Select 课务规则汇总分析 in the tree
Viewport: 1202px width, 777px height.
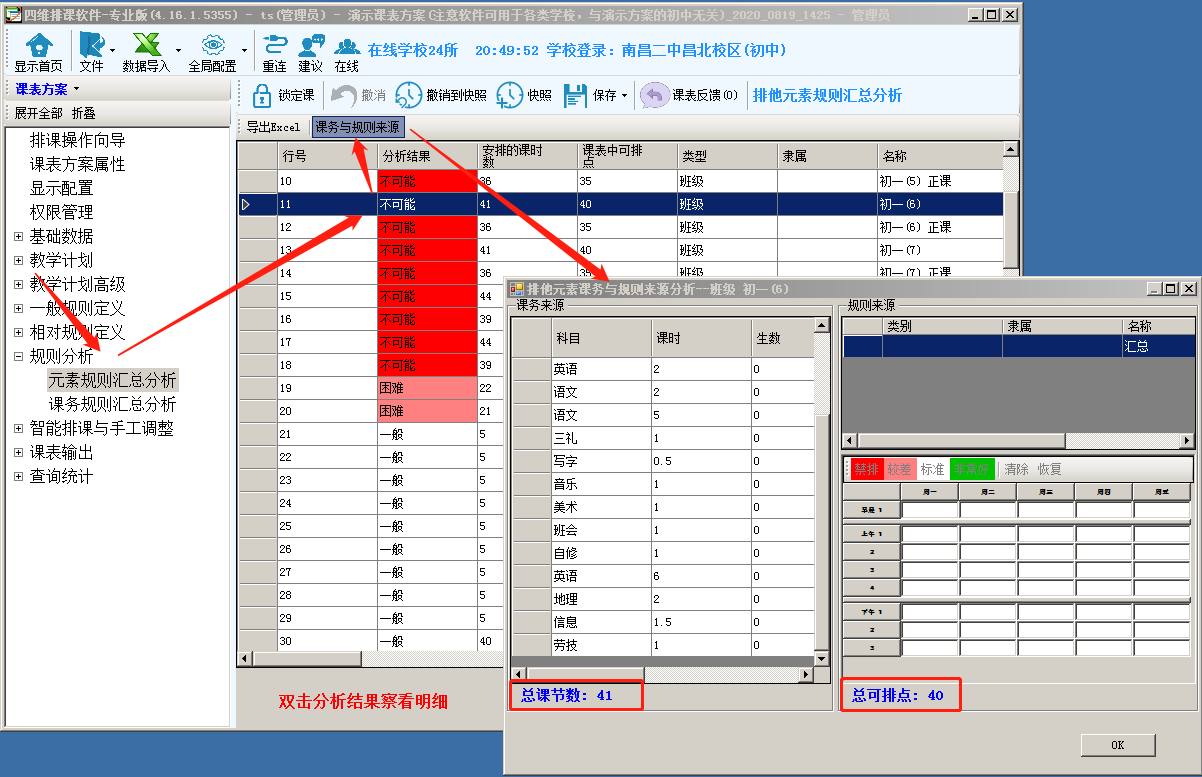[x=112, y=404]
